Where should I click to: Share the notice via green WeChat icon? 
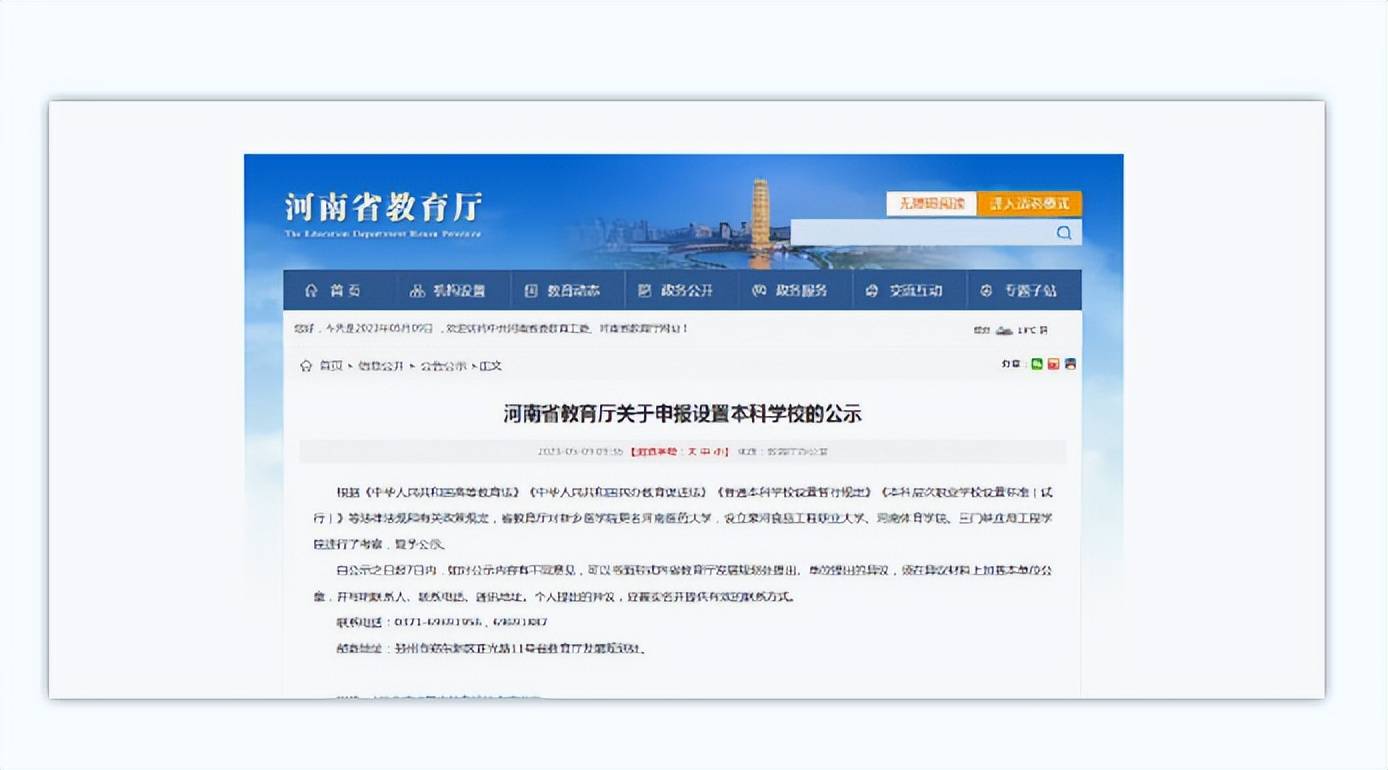(1037, 364)
